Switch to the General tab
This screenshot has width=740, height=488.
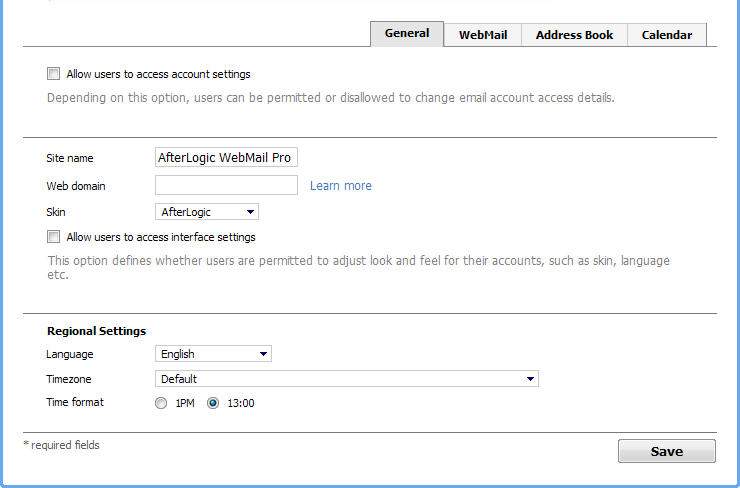(407, 34)
